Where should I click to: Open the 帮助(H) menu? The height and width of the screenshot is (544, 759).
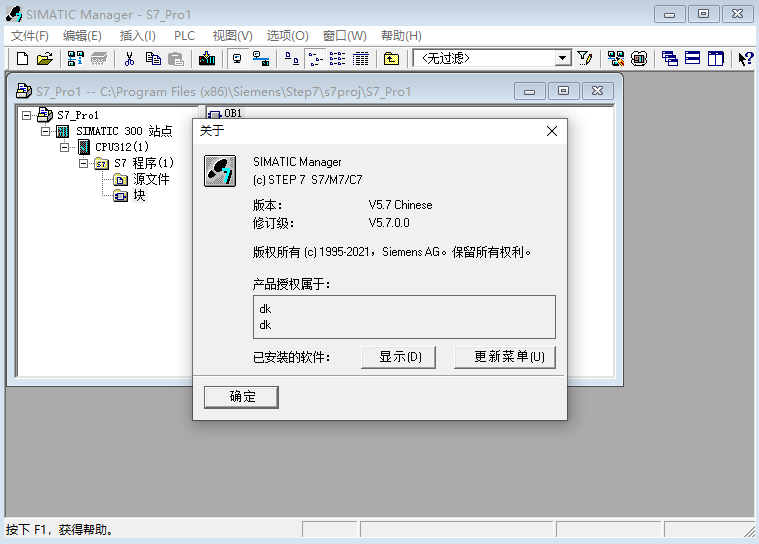[401, 36]
